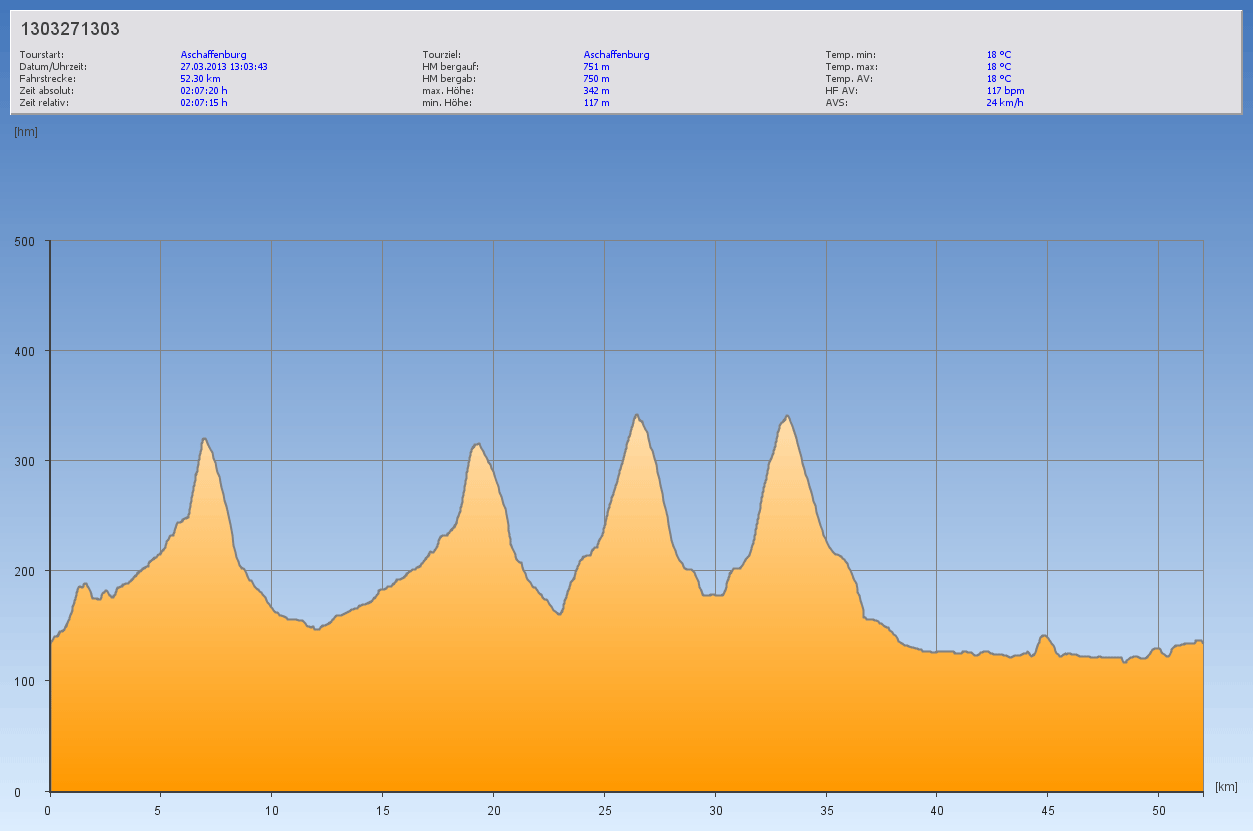This screenshot has width=1253, height=831.
Task: Click the max. Höhe value 342 m
Action: click(x=596, y=90)
